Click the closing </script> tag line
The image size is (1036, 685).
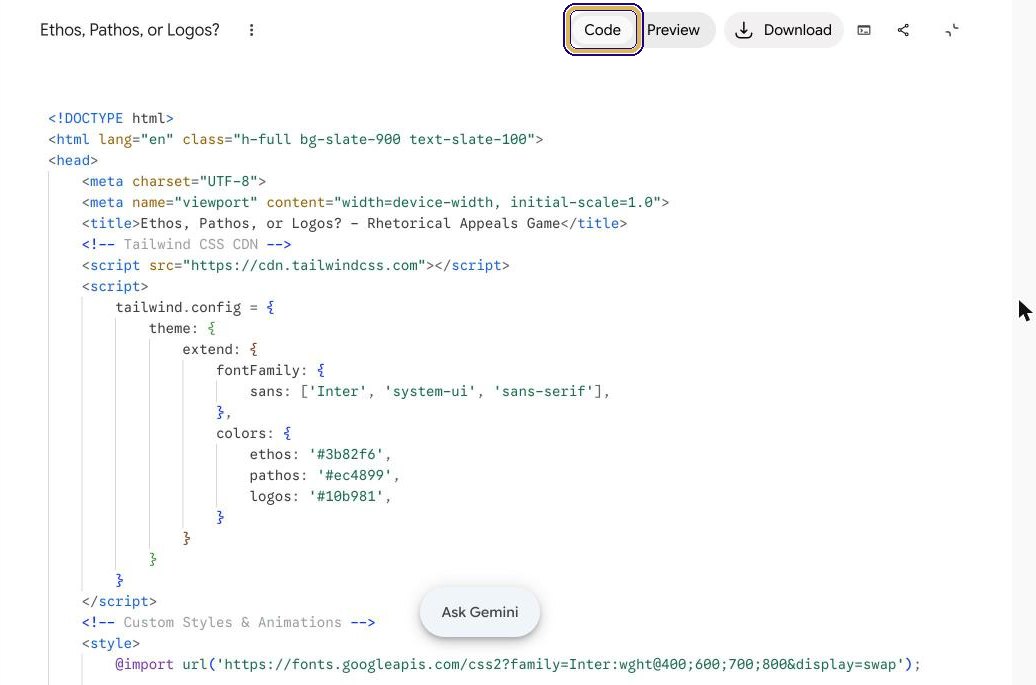pyautogui.click(x=119, y=602)
